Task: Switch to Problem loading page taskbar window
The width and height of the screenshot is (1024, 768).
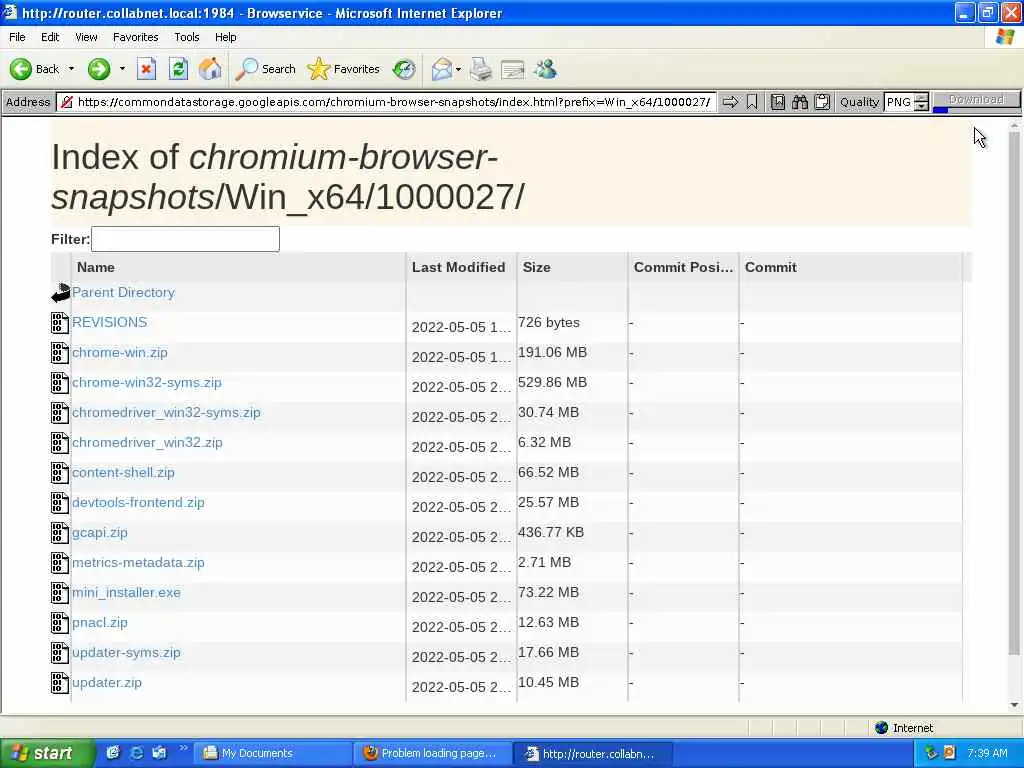Action: (433, 753)
